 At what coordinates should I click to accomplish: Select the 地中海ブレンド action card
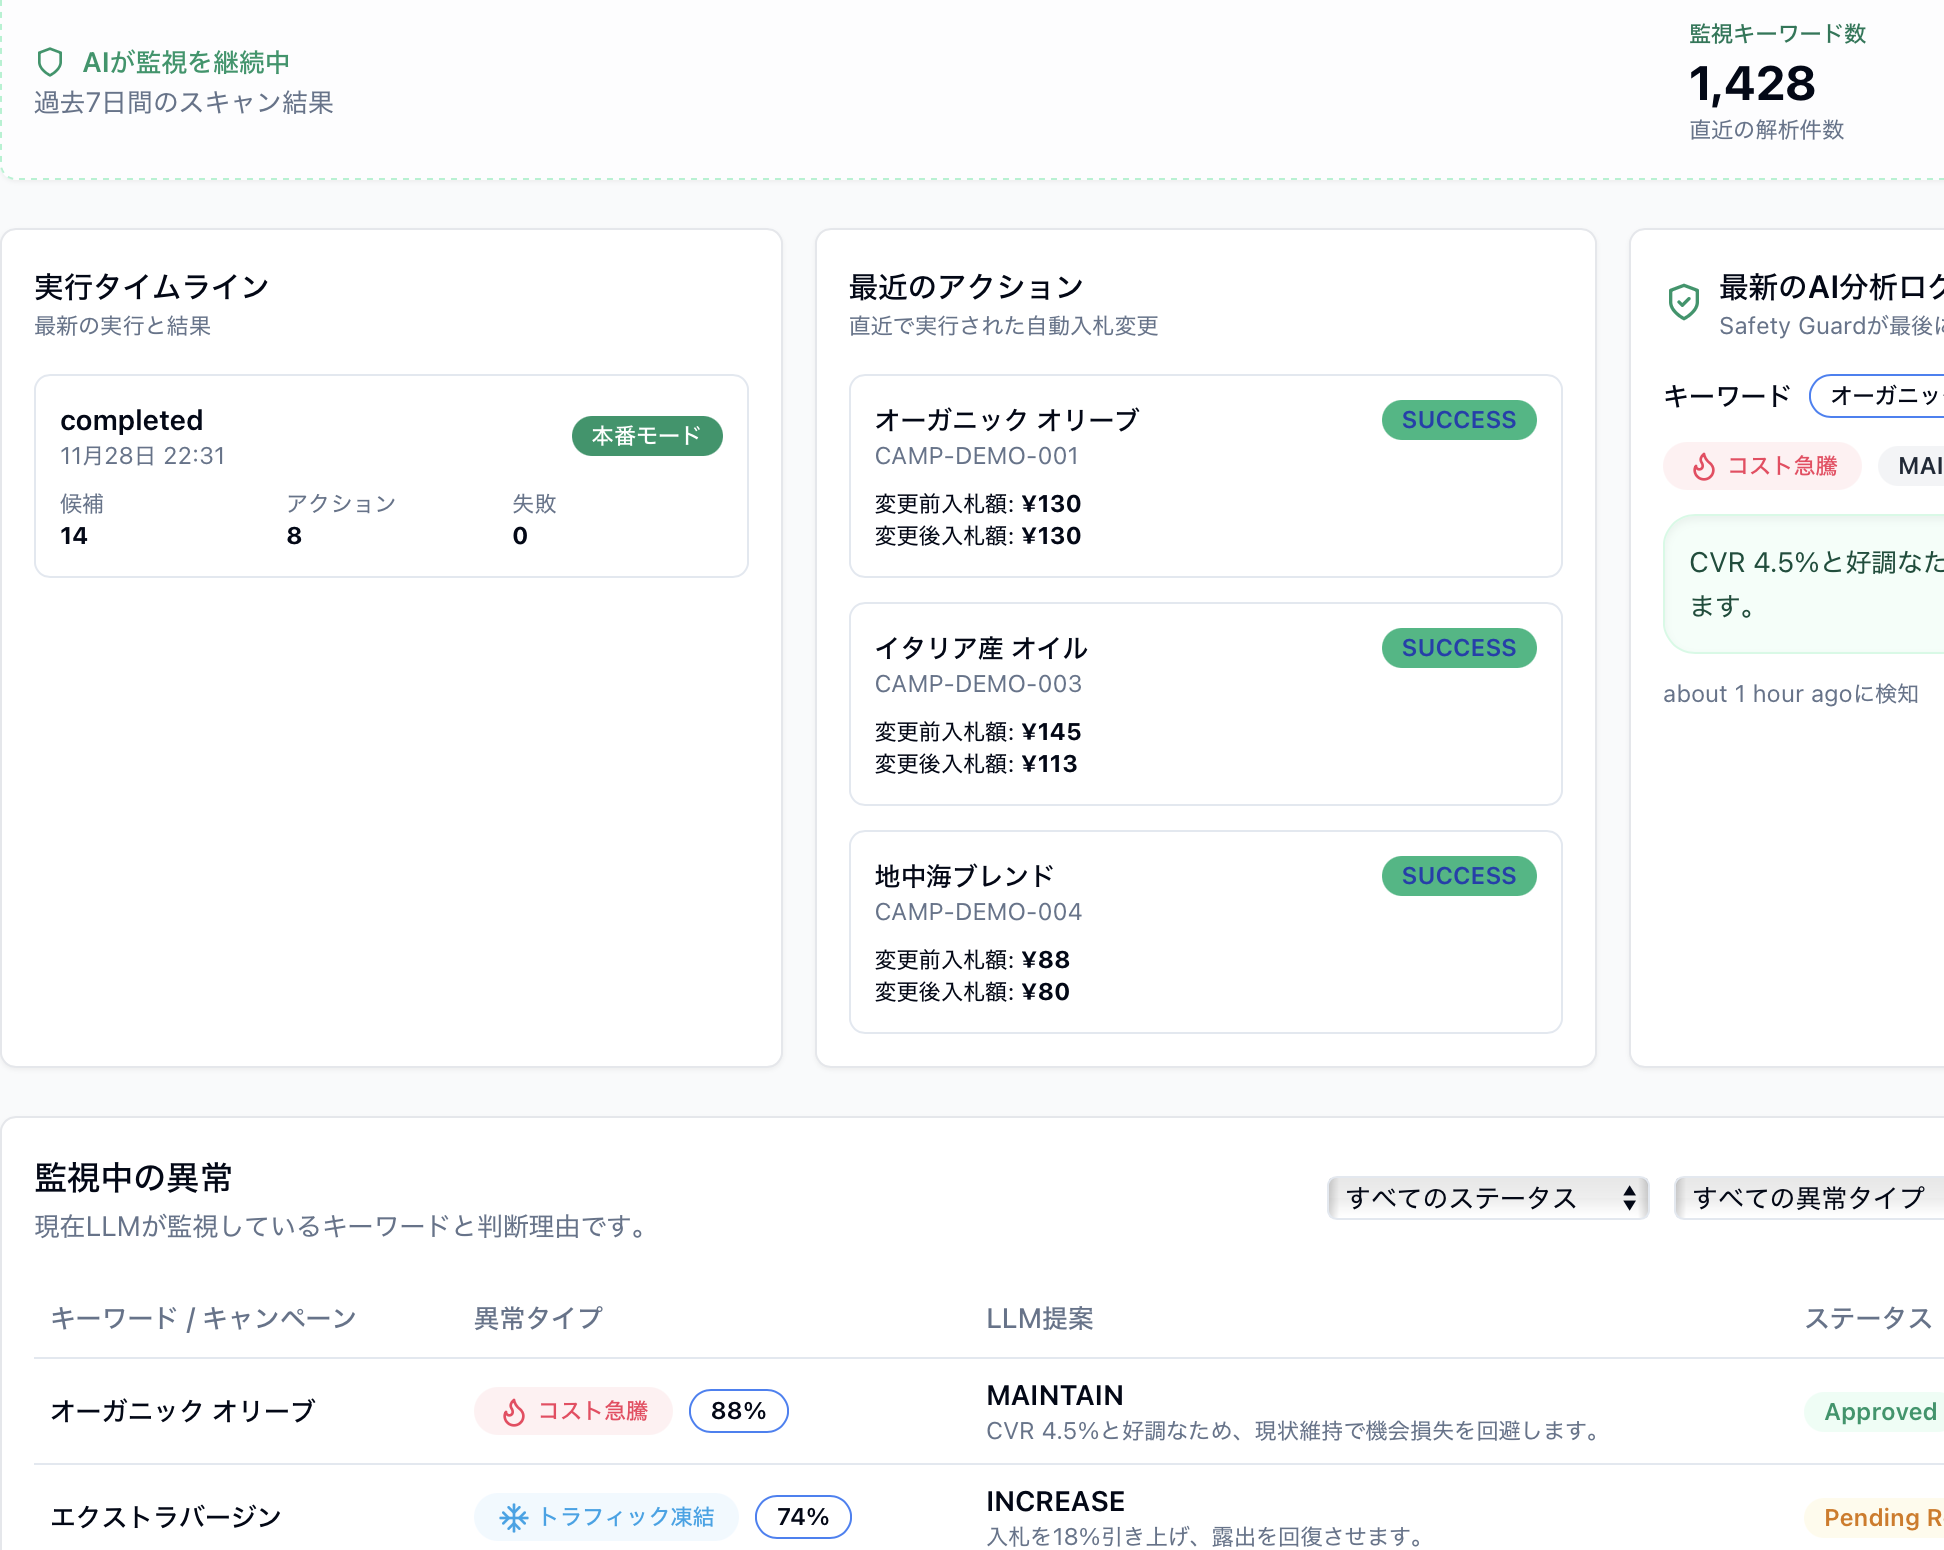(1205, 931)
